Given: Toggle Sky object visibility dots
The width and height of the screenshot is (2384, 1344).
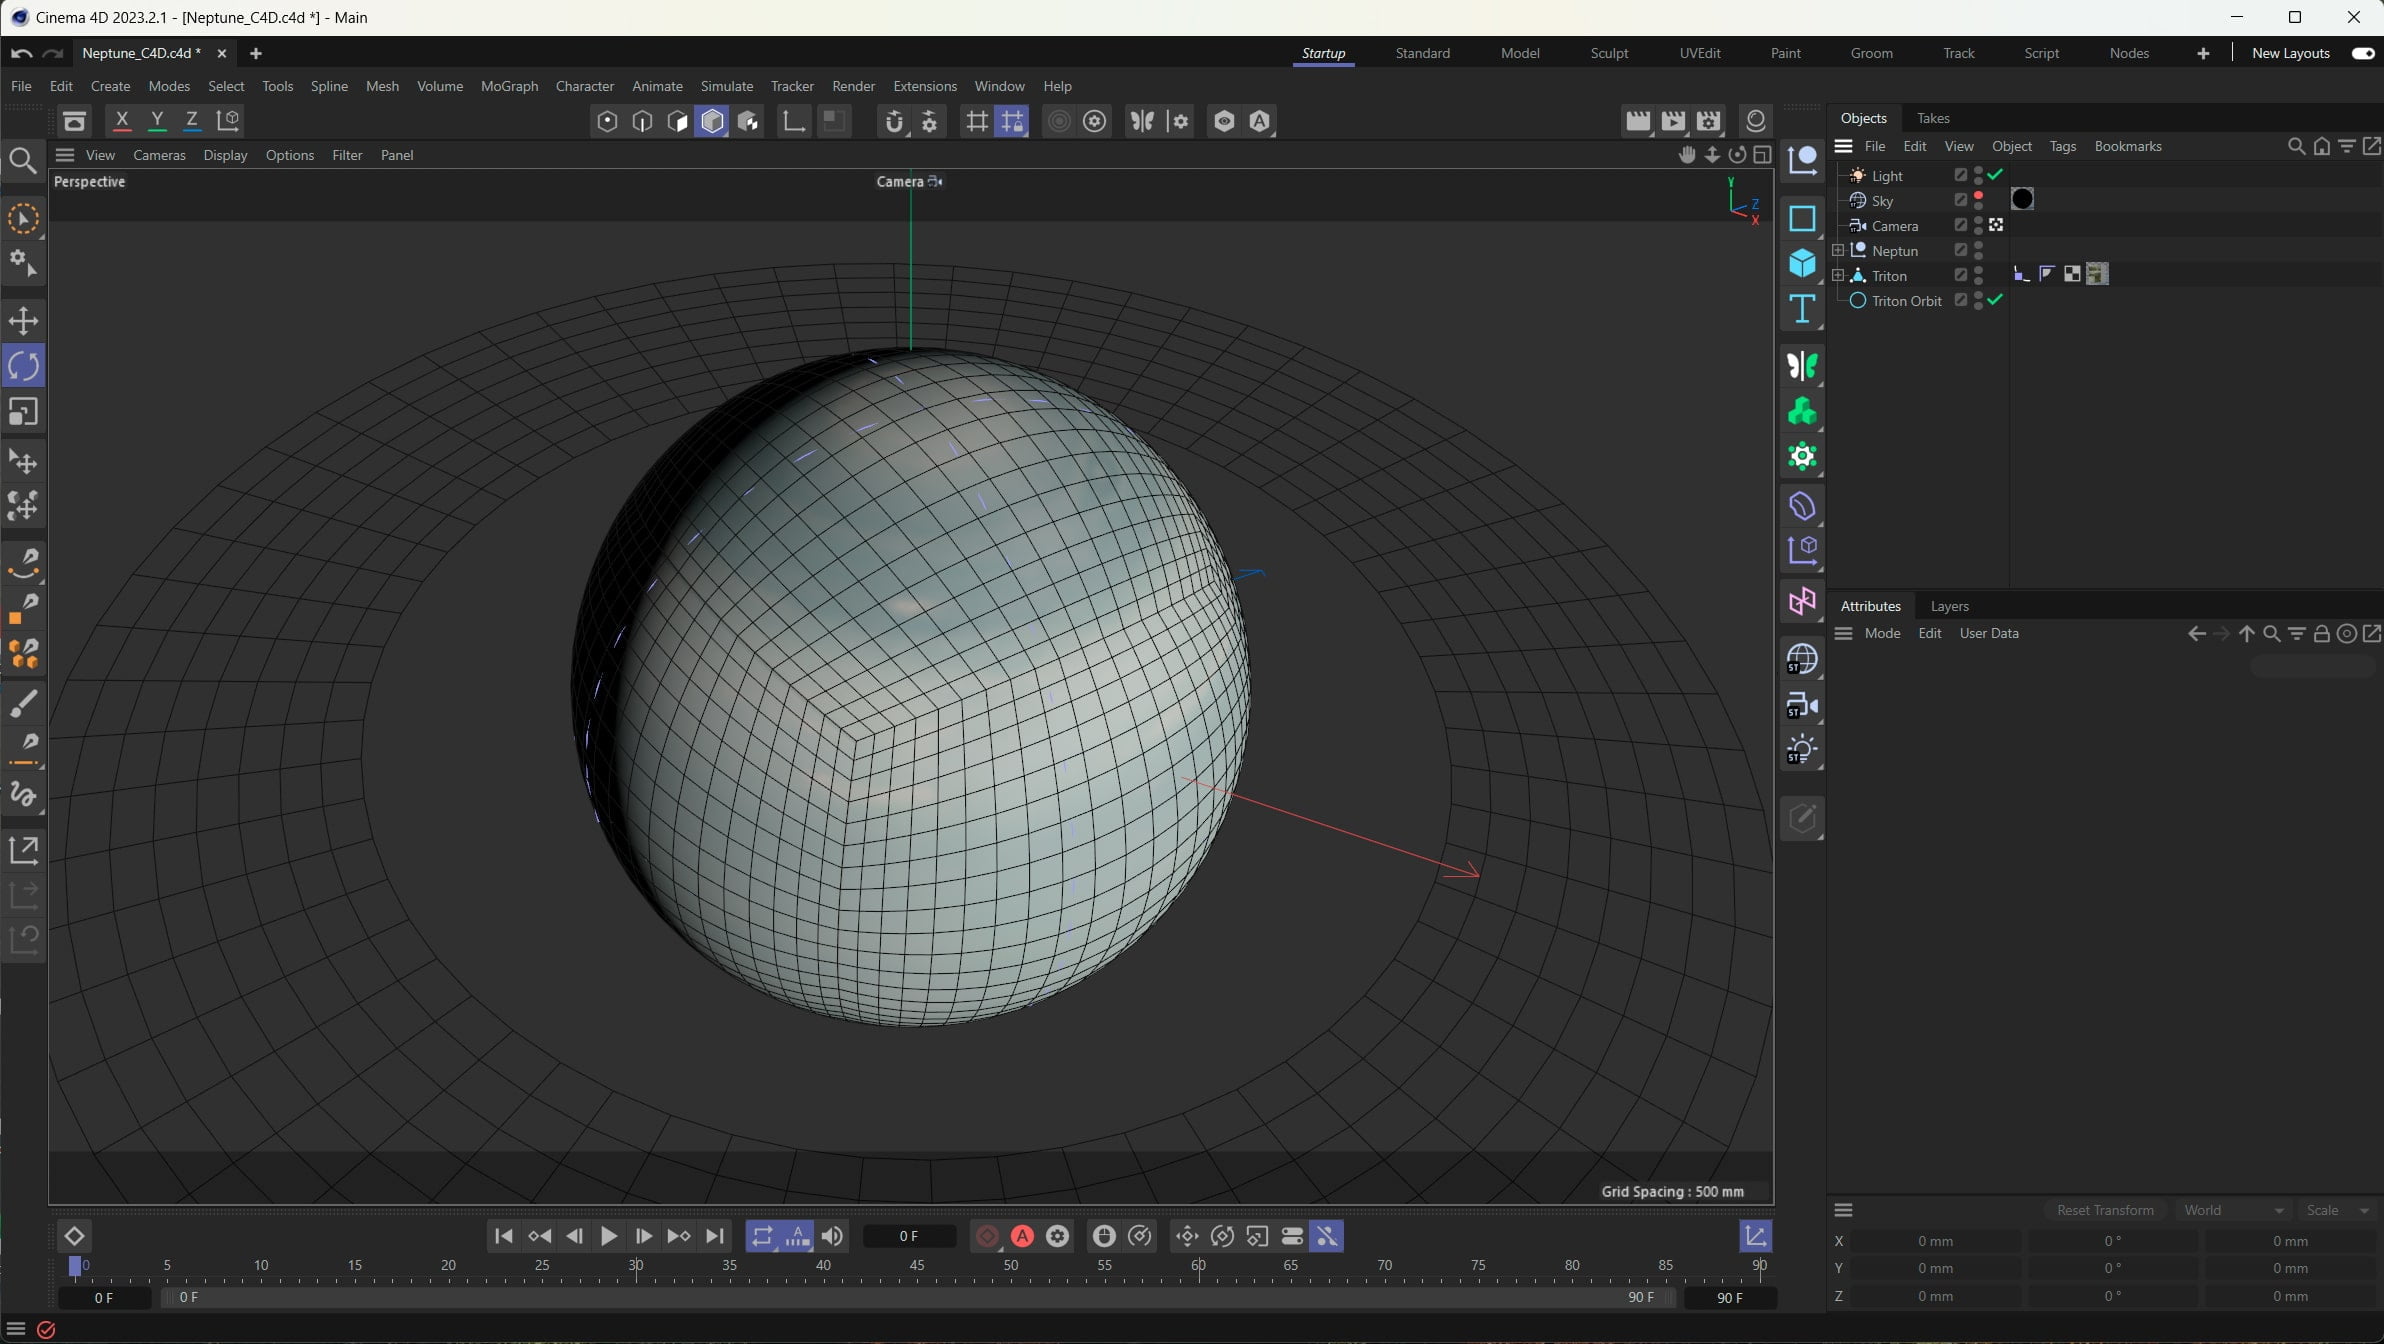Looking at the screenshot, I should 1978,201.
